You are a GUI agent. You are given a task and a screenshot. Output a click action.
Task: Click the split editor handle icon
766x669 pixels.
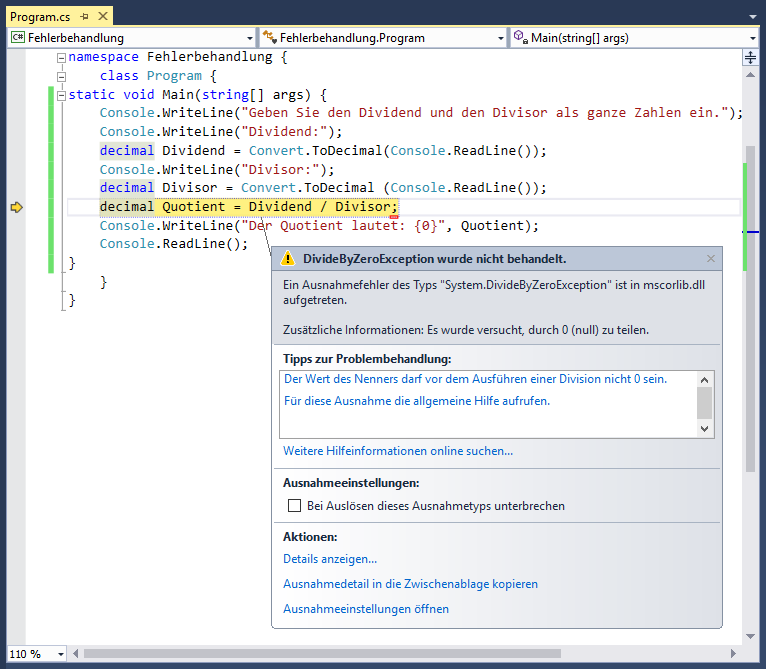750,57
